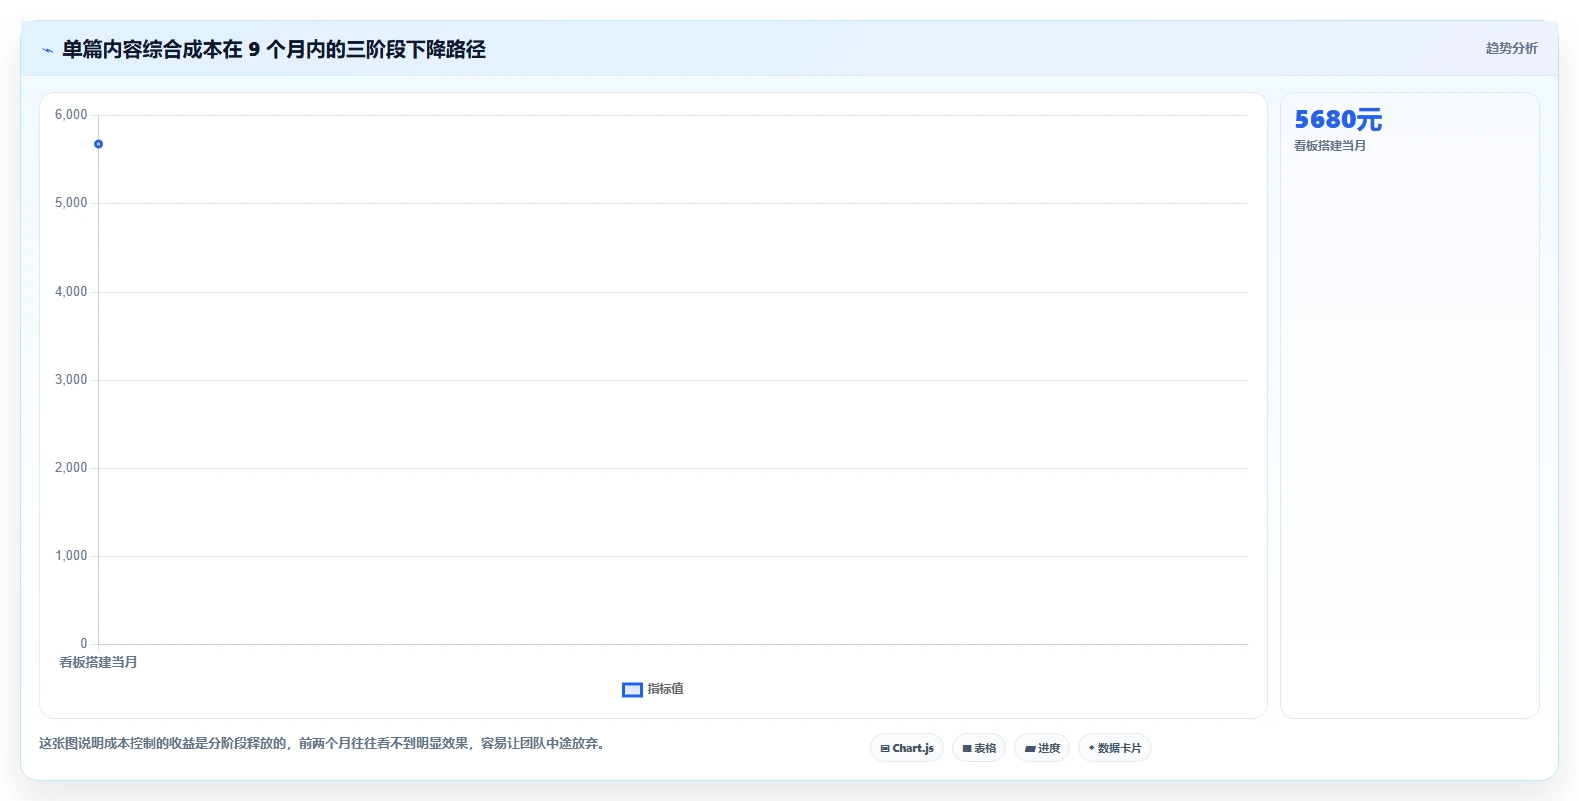This screenshot has width=1579, height=801.
Task: Click the 看板搭建当月 x-axis label
Action: click(98, 662)
